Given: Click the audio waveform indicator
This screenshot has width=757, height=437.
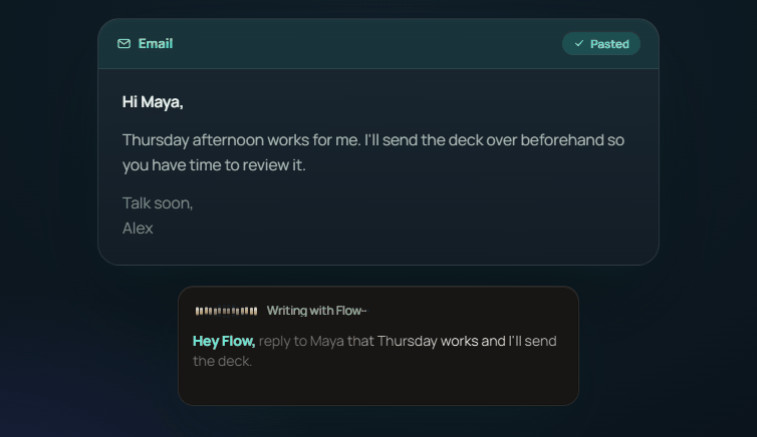Looking at the screenshot, I should pos(226,311).
